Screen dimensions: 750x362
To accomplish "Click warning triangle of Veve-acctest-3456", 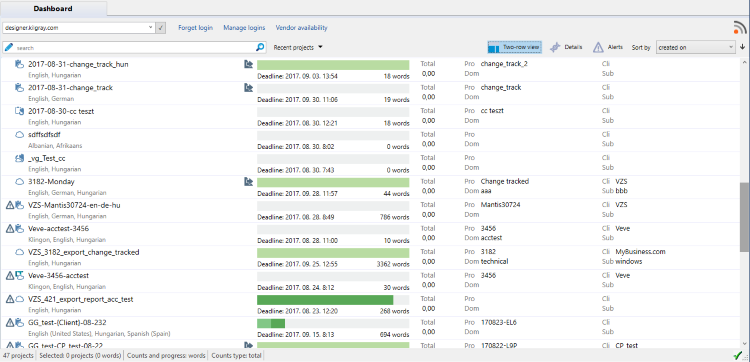I will 10,228.
